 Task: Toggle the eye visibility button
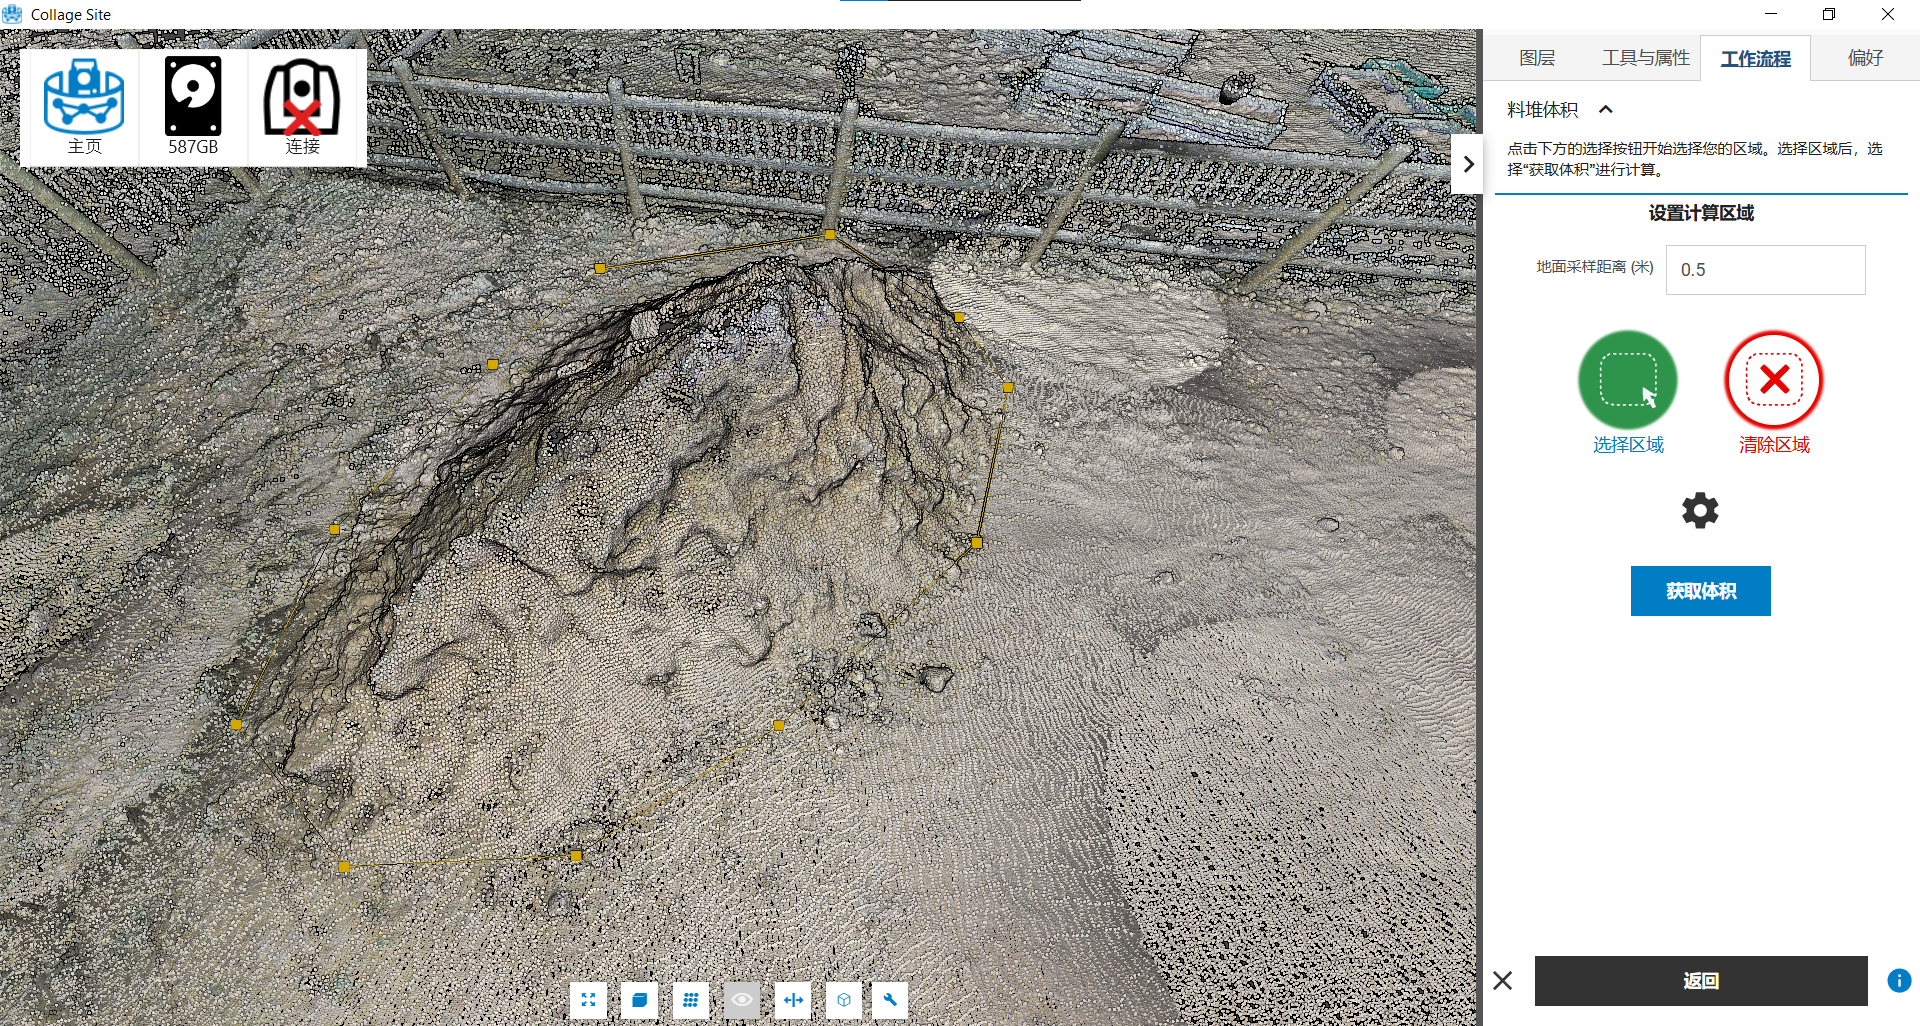(x=742, y=999)
